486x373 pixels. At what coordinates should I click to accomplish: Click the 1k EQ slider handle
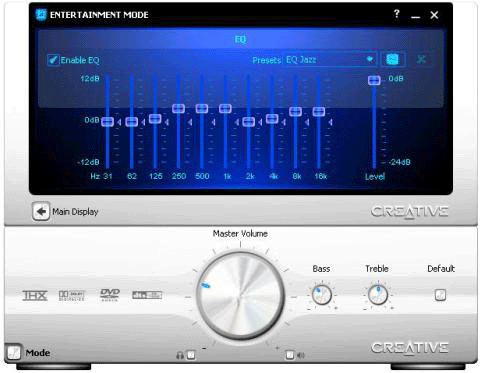[225, 108]
